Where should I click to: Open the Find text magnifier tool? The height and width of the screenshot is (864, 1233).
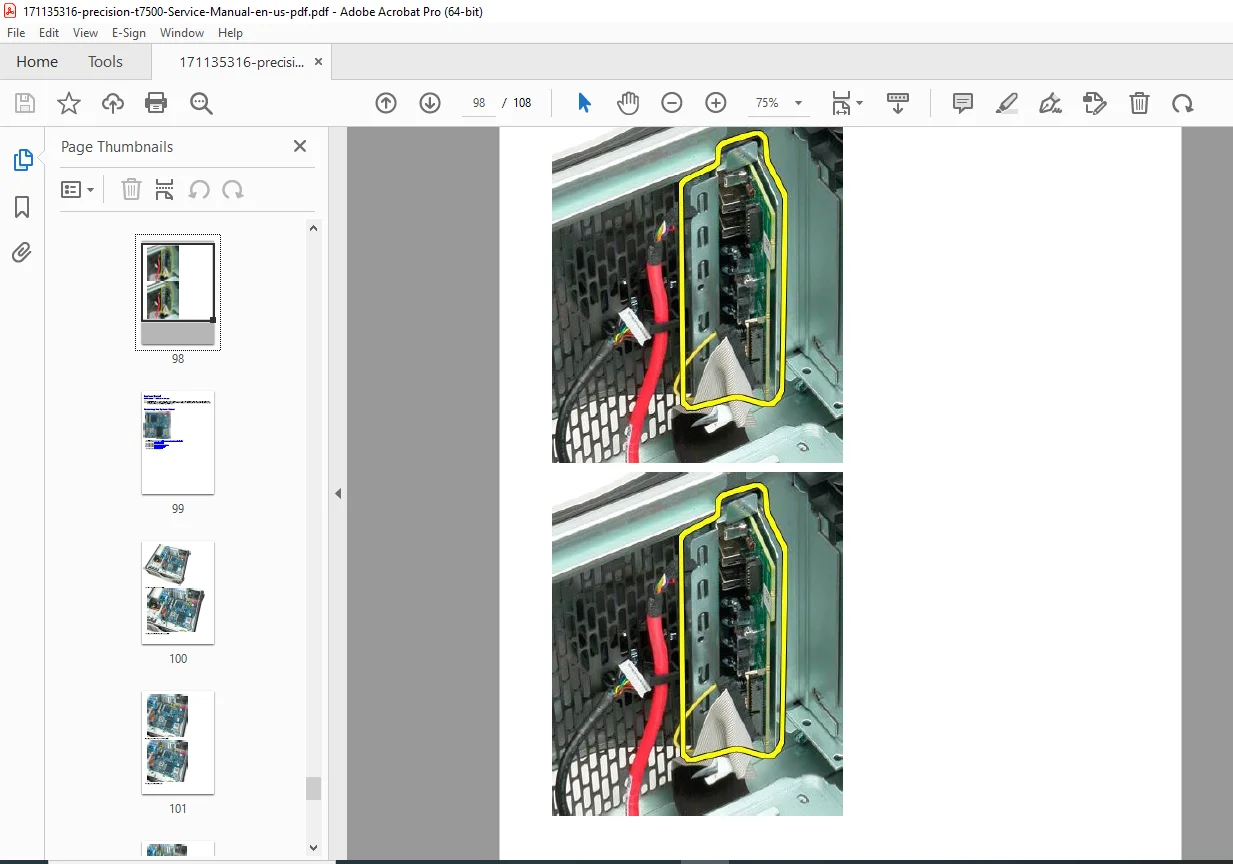[x=201, y=103]
